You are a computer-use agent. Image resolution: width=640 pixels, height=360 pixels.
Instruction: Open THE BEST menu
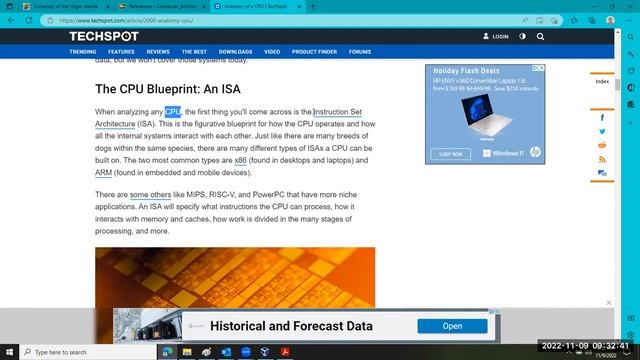194,52
